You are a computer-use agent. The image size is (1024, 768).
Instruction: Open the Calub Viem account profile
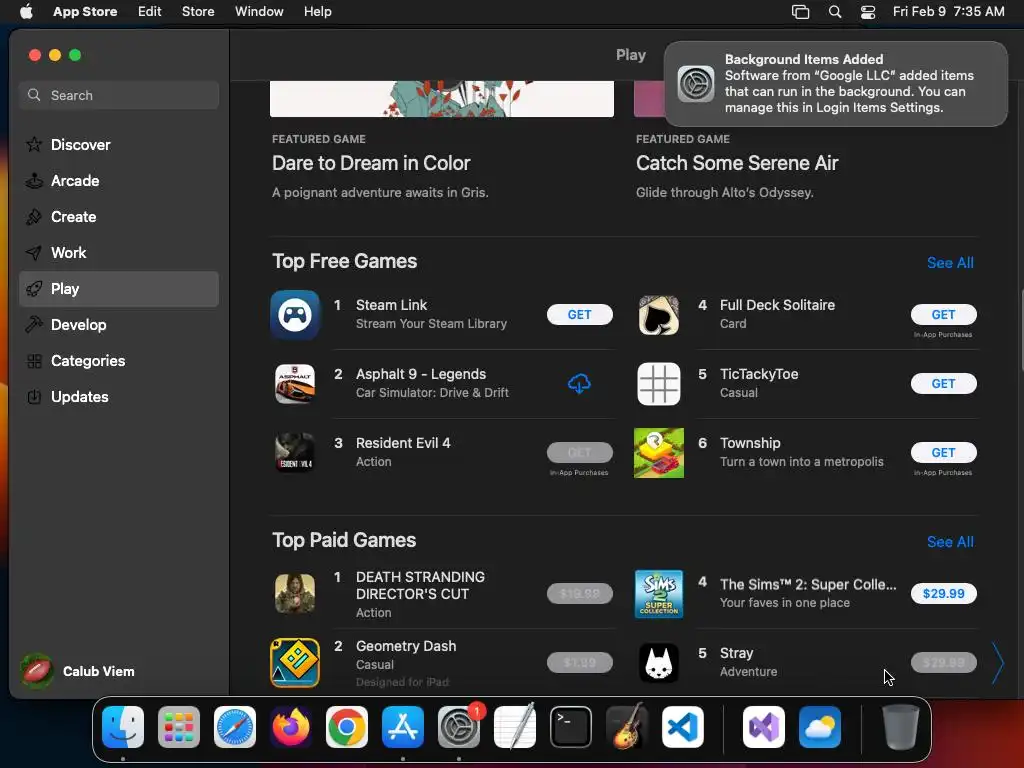point(78,671)
